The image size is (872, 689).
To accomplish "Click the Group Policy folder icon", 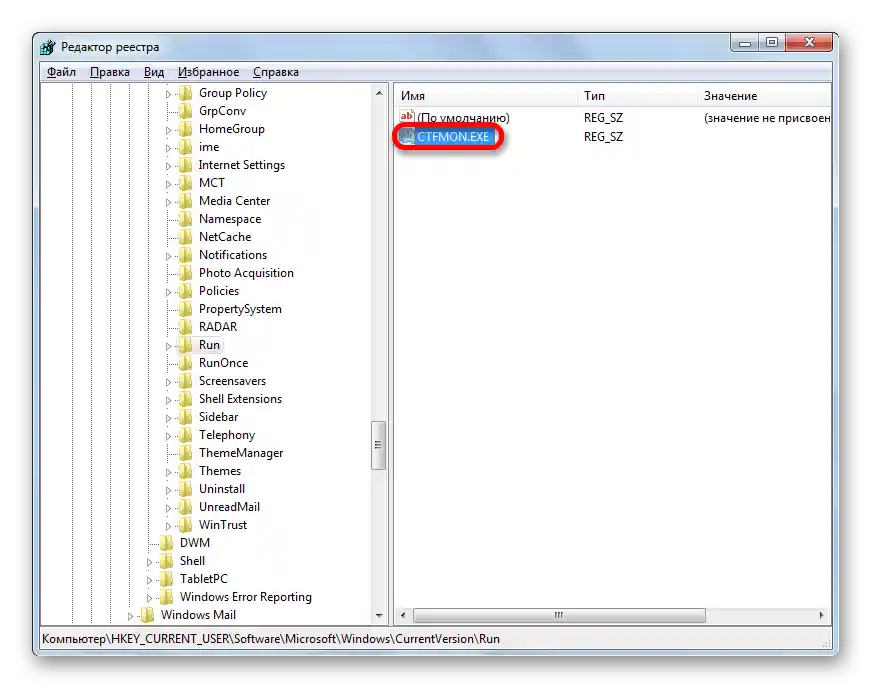I will [x=186, y=93].
